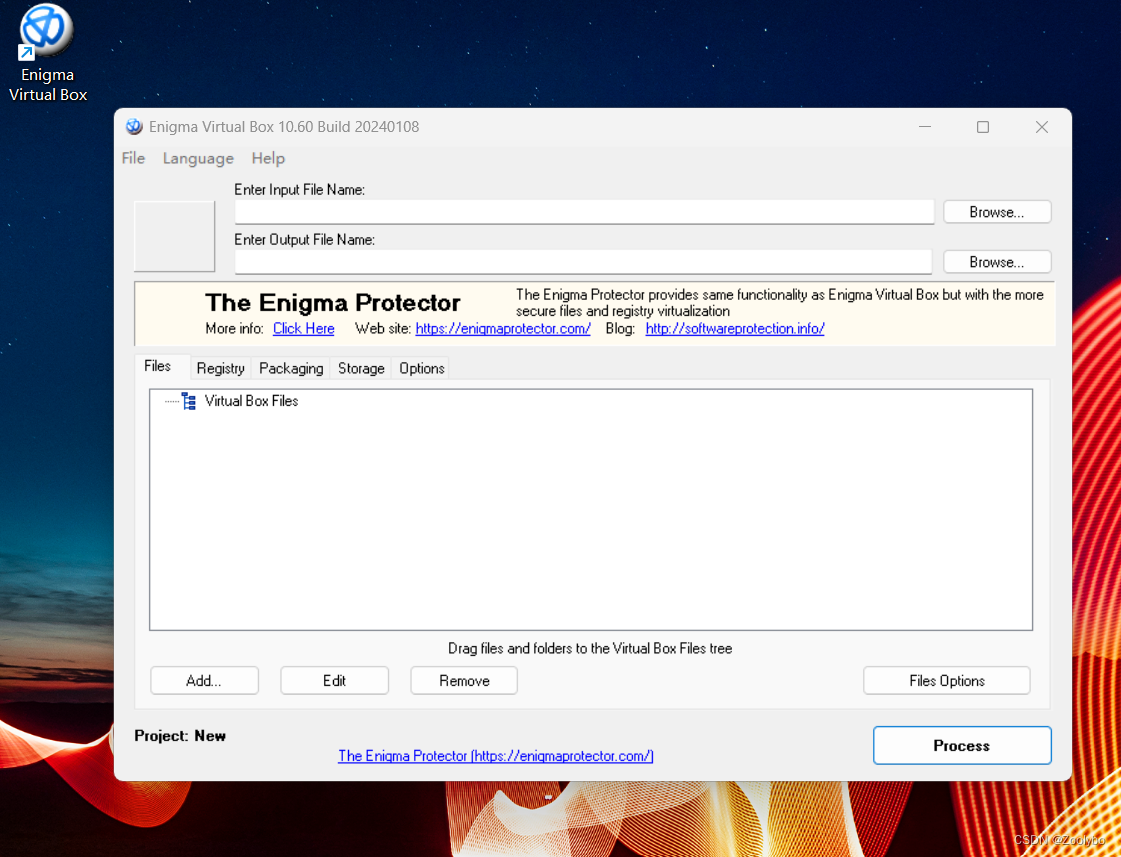
Task: Open the softwareprotection.info blog link
Action: [735, 328]
